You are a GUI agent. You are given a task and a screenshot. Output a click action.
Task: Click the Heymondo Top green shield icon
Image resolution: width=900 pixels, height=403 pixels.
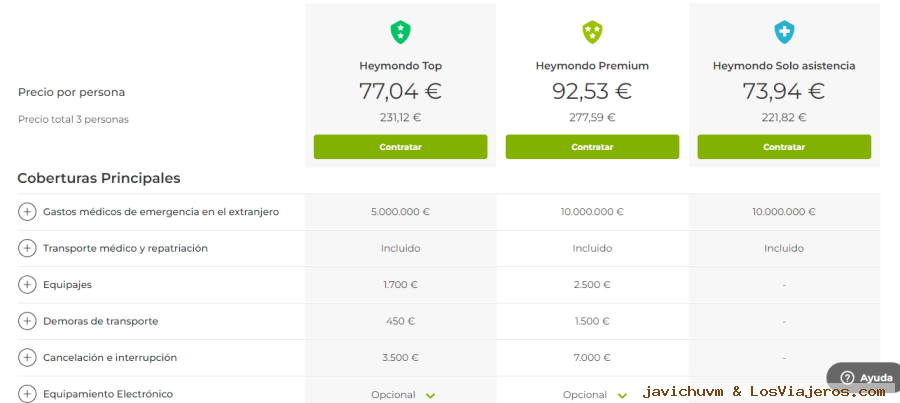click(400, 32)
